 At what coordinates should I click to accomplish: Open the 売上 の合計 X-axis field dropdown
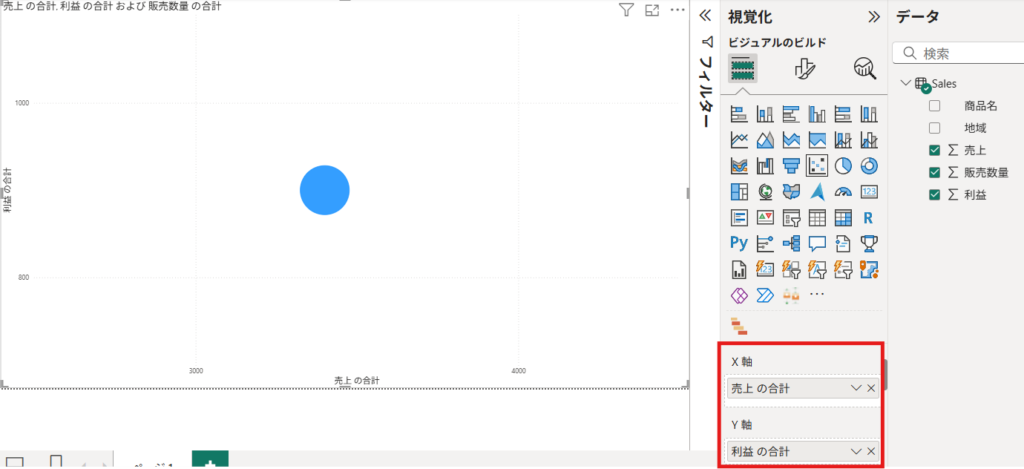[x=855, y=388]
